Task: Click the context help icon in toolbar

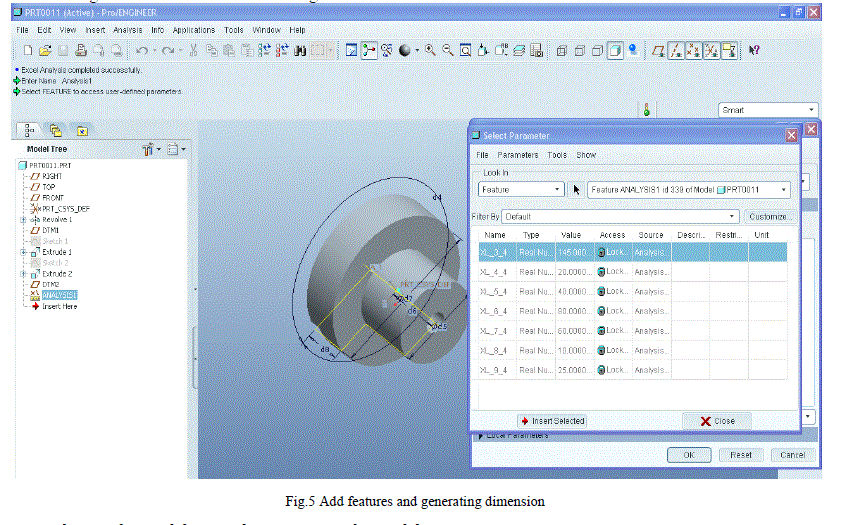Action: [x=754, y=50]
